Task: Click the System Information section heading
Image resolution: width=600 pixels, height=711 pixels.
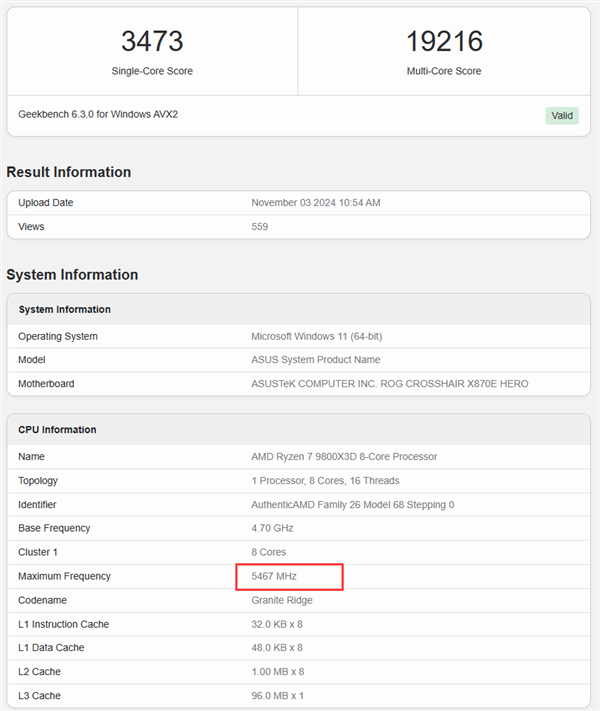Action: pos(72,275)
